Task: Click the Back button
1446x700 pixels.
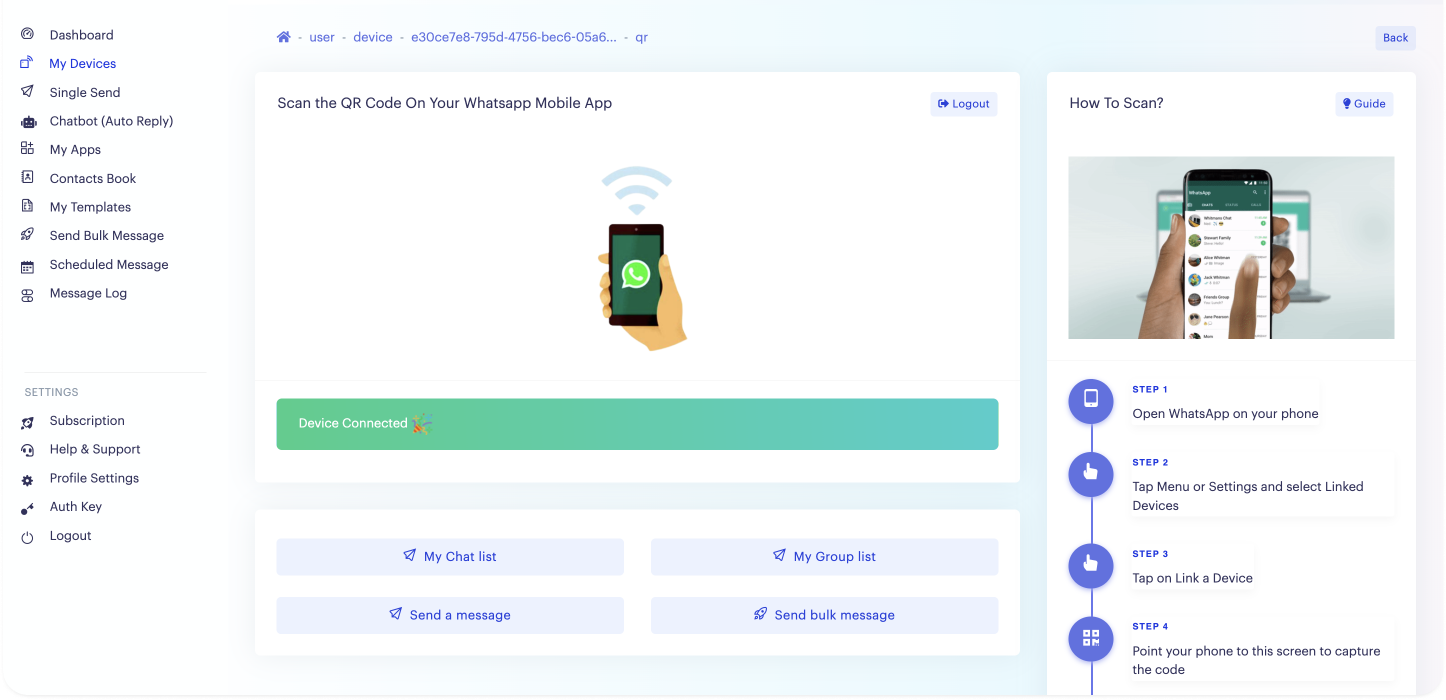Action: pyautogui.click(x=1396, y=38)
